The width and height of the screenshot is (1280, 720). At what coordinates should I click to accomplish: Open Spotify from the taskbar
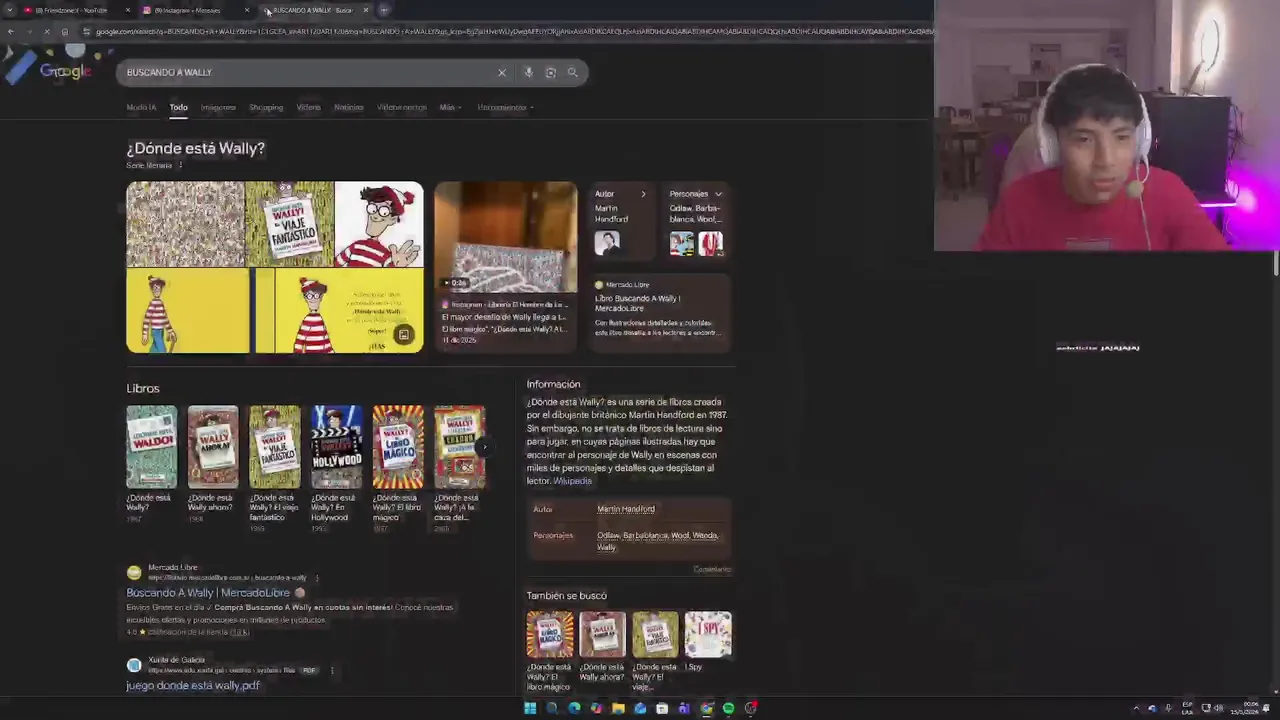click(728, 708)
